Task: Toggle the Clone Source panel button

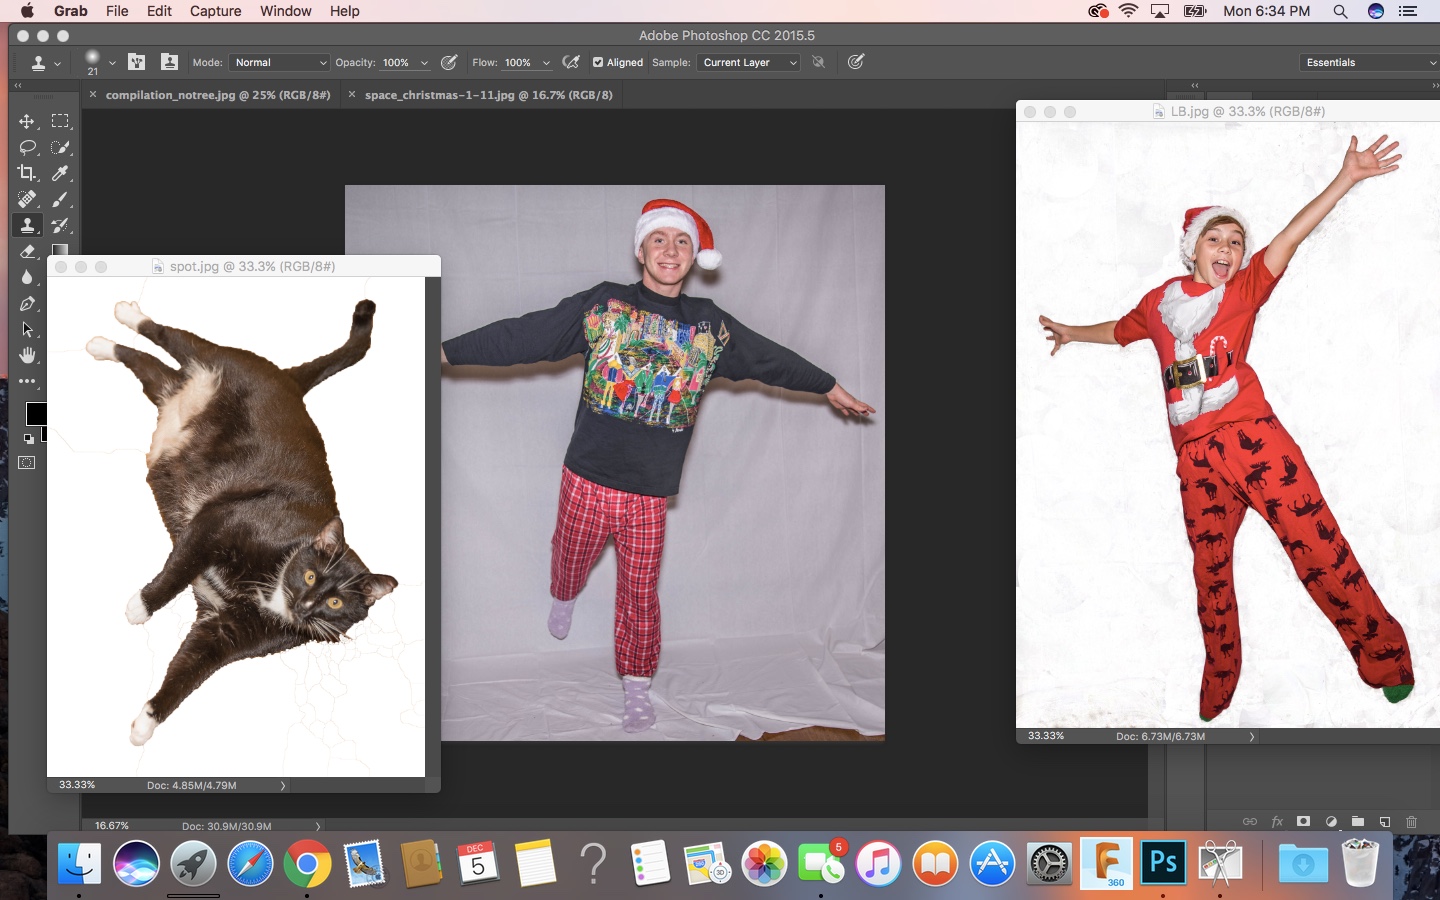Action: tap(169, 62)
